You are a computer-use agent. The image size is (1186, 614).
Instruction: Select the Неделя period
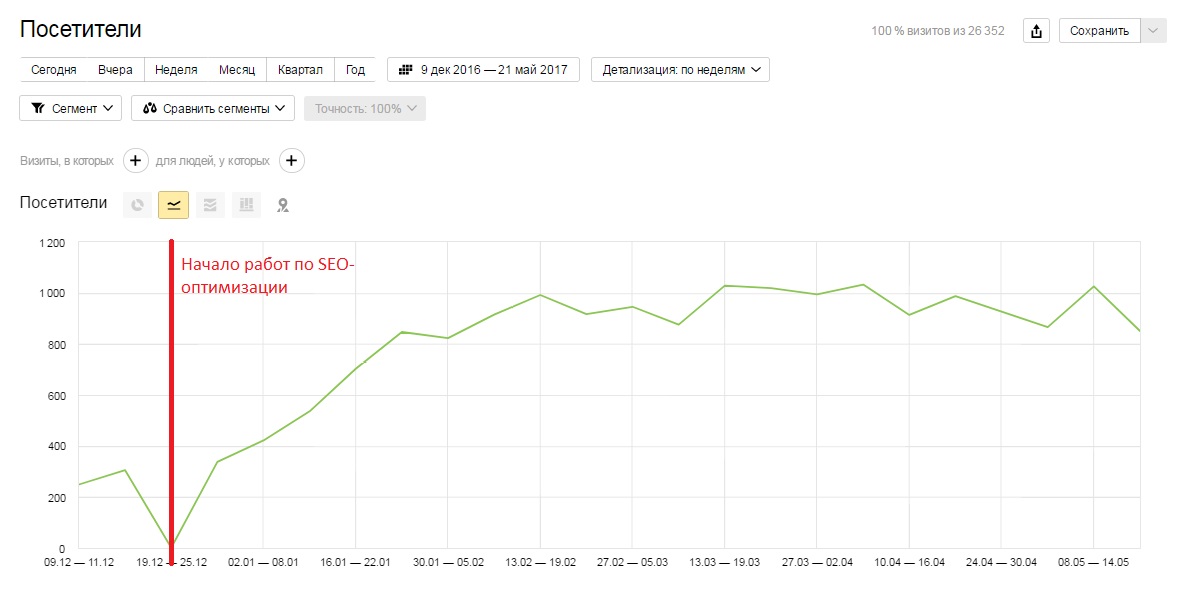coord(176,70)
